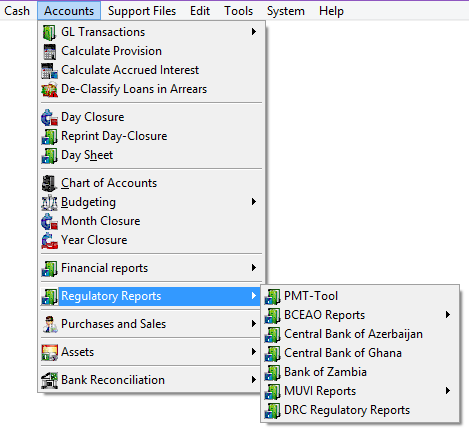Open the Support Files menu
Image resolution: width=469 pixels, height=434 pixels.
[x=142, y=11]
